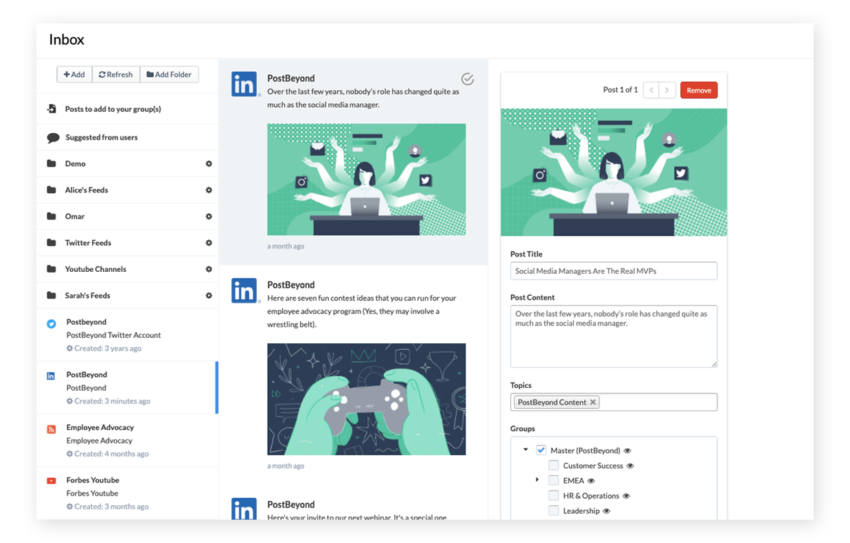Click the Demo folder icon
850x543 pixels.
pyautogui.click(x=51, y=163)
